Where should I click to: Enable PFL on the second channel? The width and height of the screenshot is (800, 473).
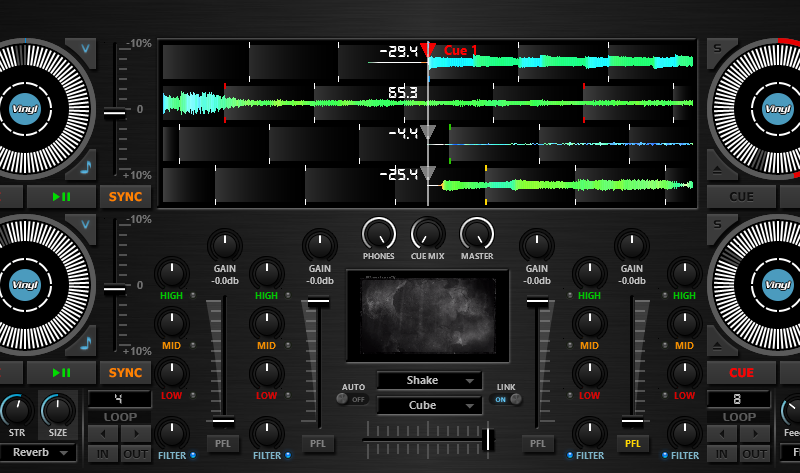pos(318,443)
